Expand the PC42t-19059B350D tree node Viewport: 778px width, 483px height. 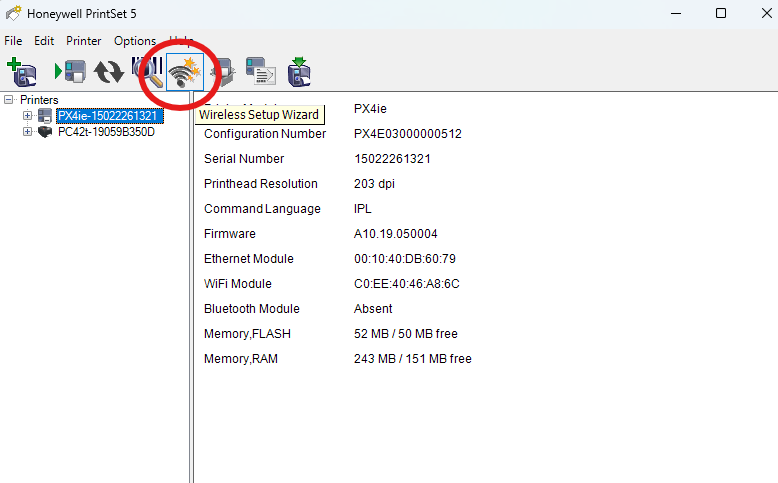(x=27, y=132)
